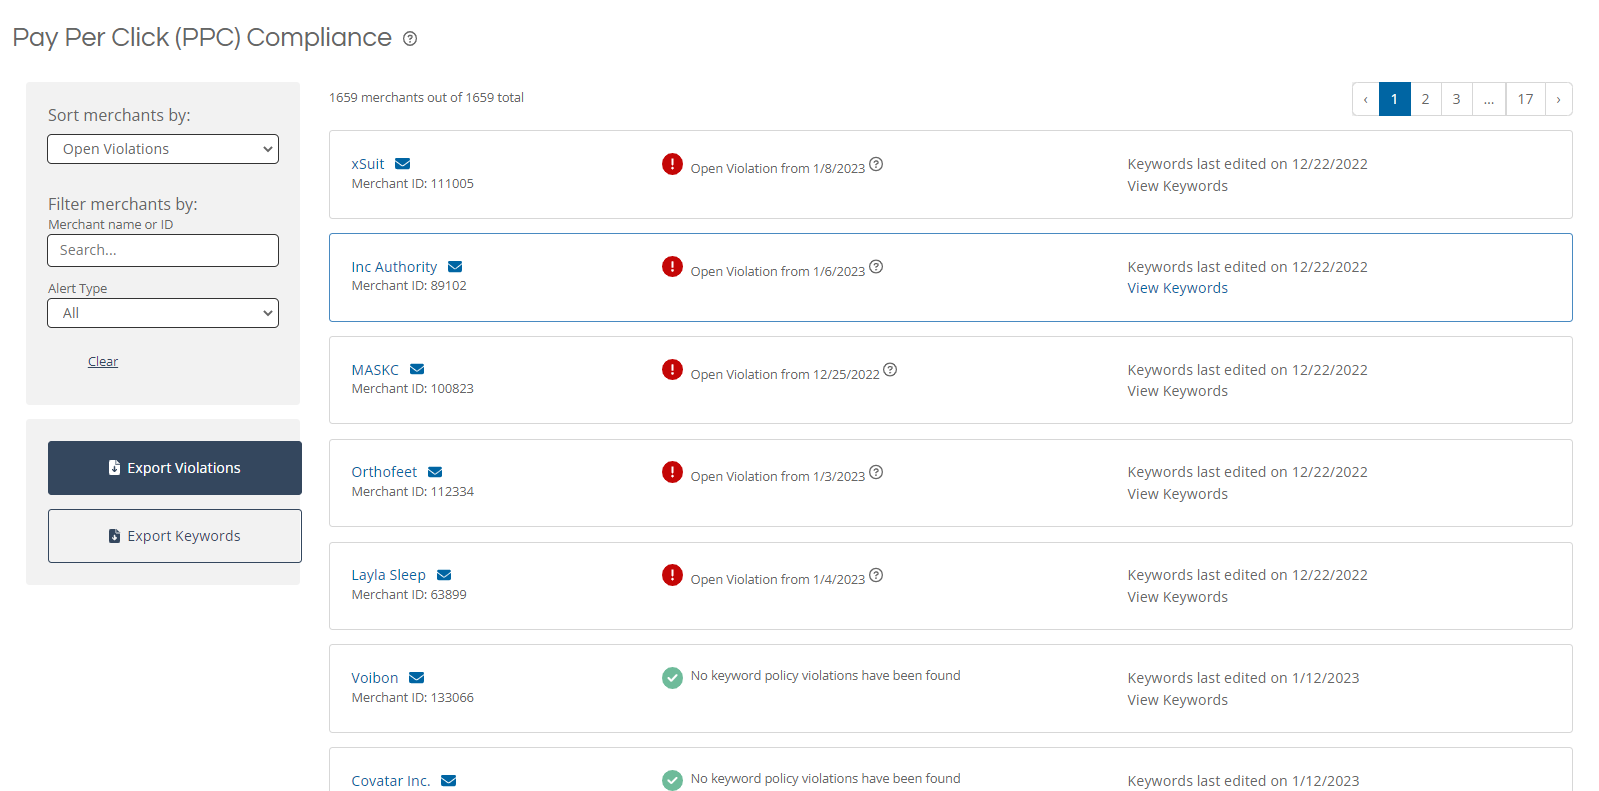Click text 'Merchant ID: 63899'
This screenshot has height=791, width=1599.
[x=409, y=595]
